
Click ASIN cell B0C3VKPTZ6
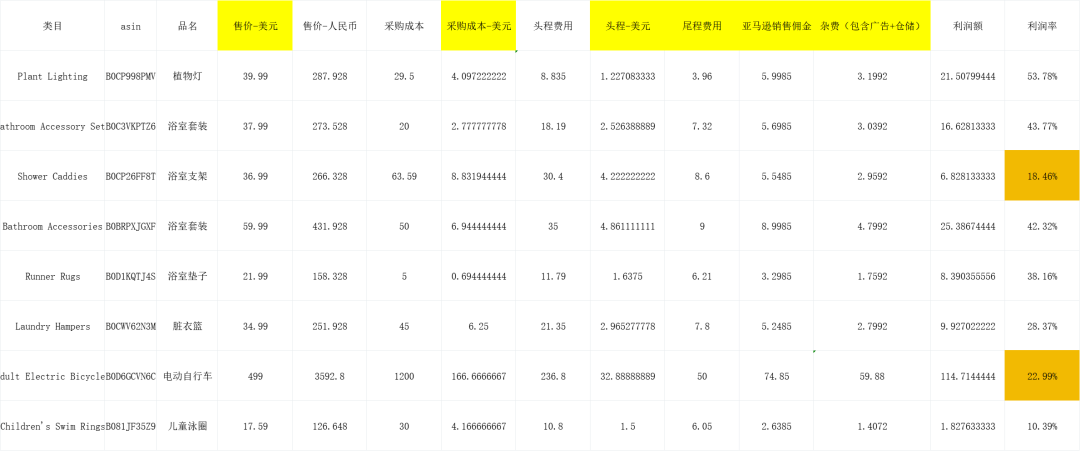coord(131,126)
